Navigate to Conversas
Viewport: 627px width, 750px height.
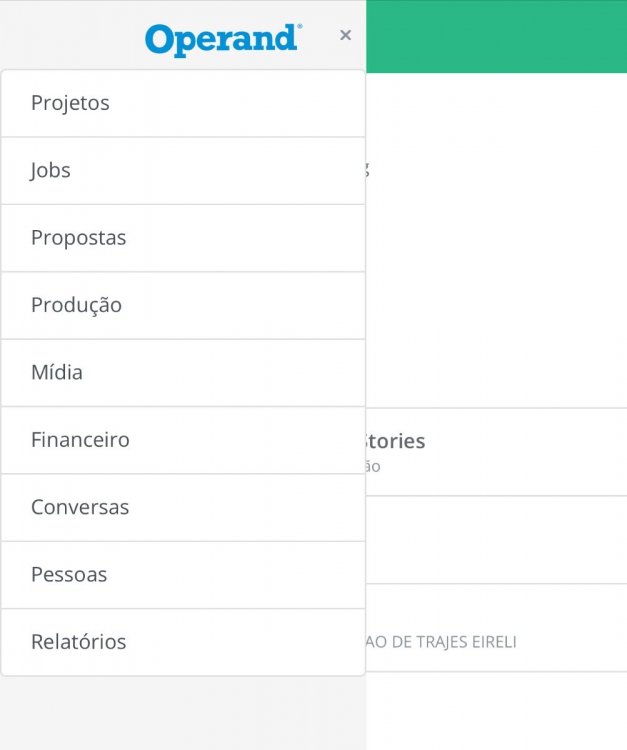click(183, 507)
